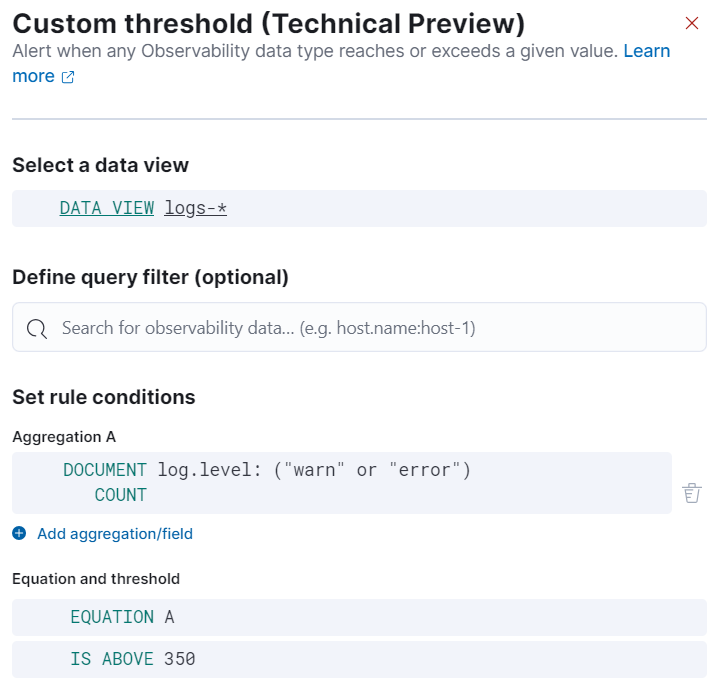Focus the observability data search field

tap(370, 328)
